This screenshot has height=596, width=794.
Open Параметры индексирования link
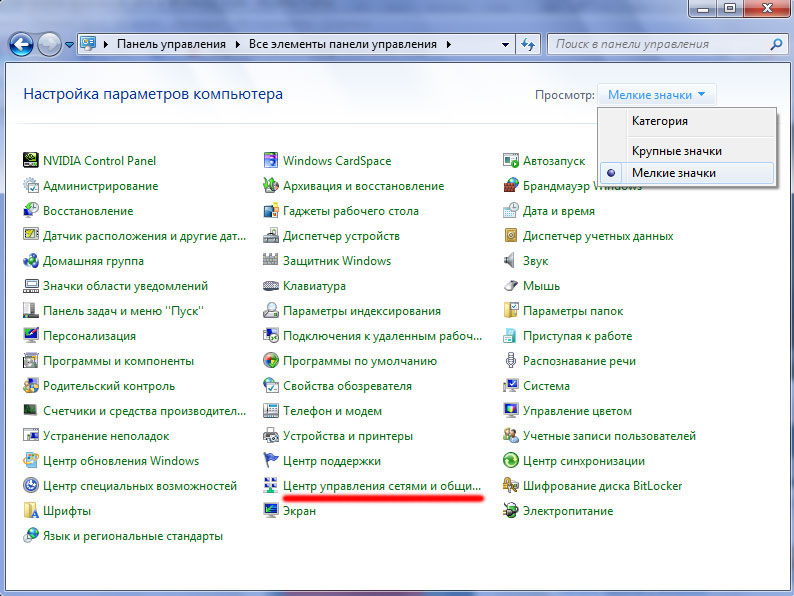(x=362, y=311)
